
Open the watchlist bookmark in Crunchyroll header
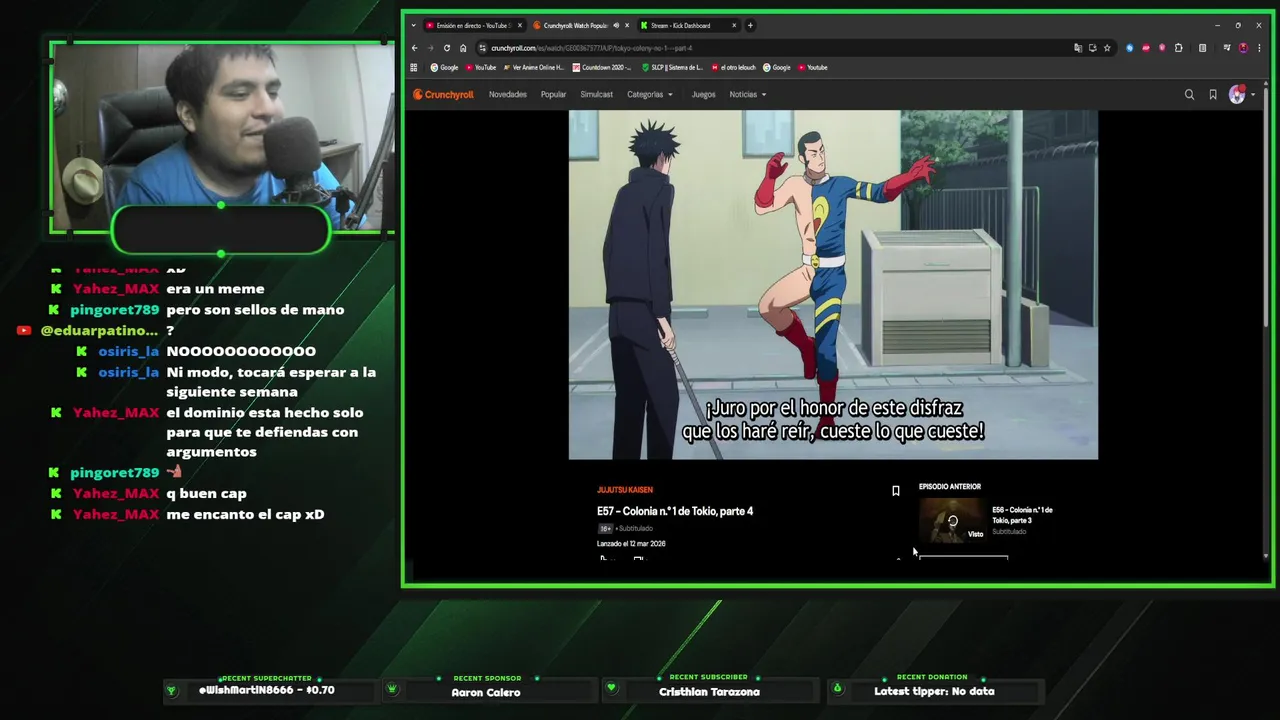pos(1213,95)
